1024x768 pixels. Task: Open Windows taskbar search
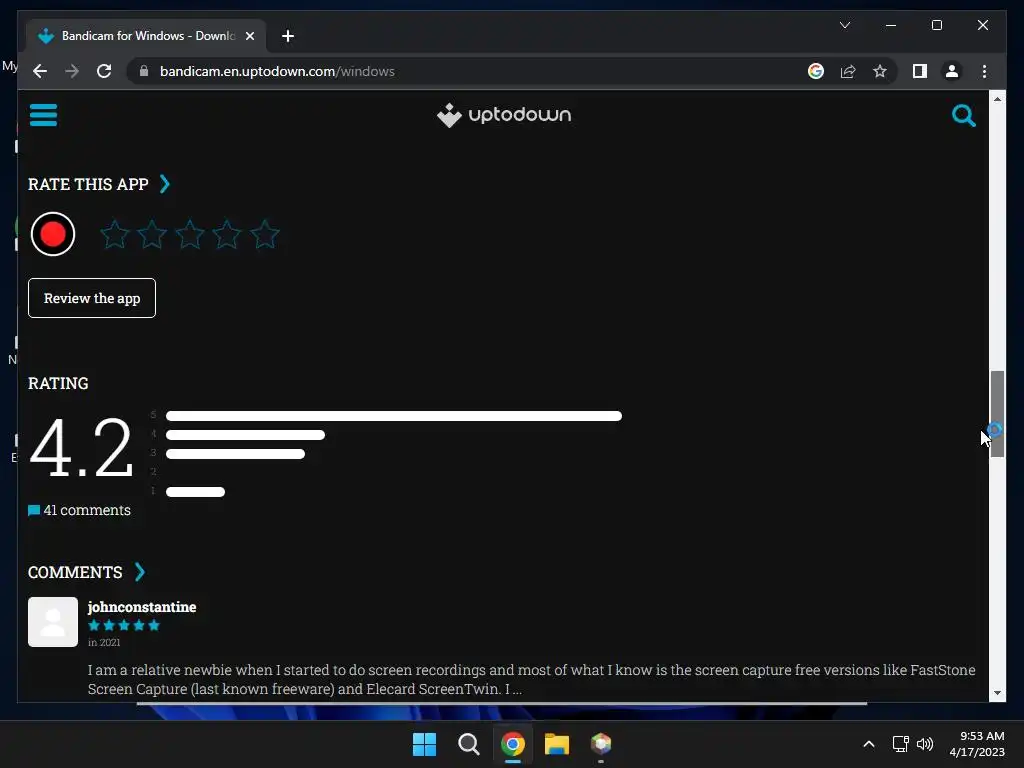click(x=468, y=744)
